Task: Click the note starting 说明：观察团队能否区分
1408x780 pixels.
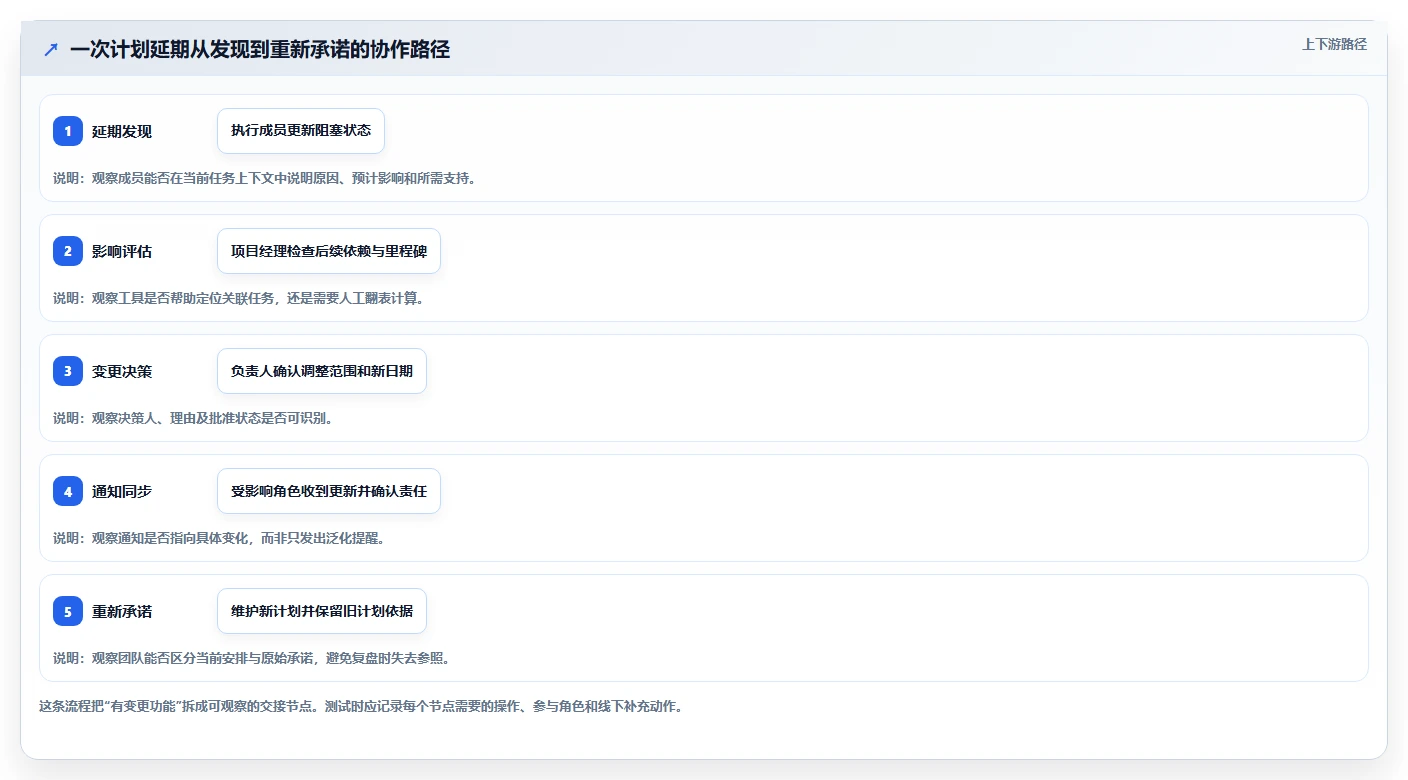Action: (x=252, y=658)
